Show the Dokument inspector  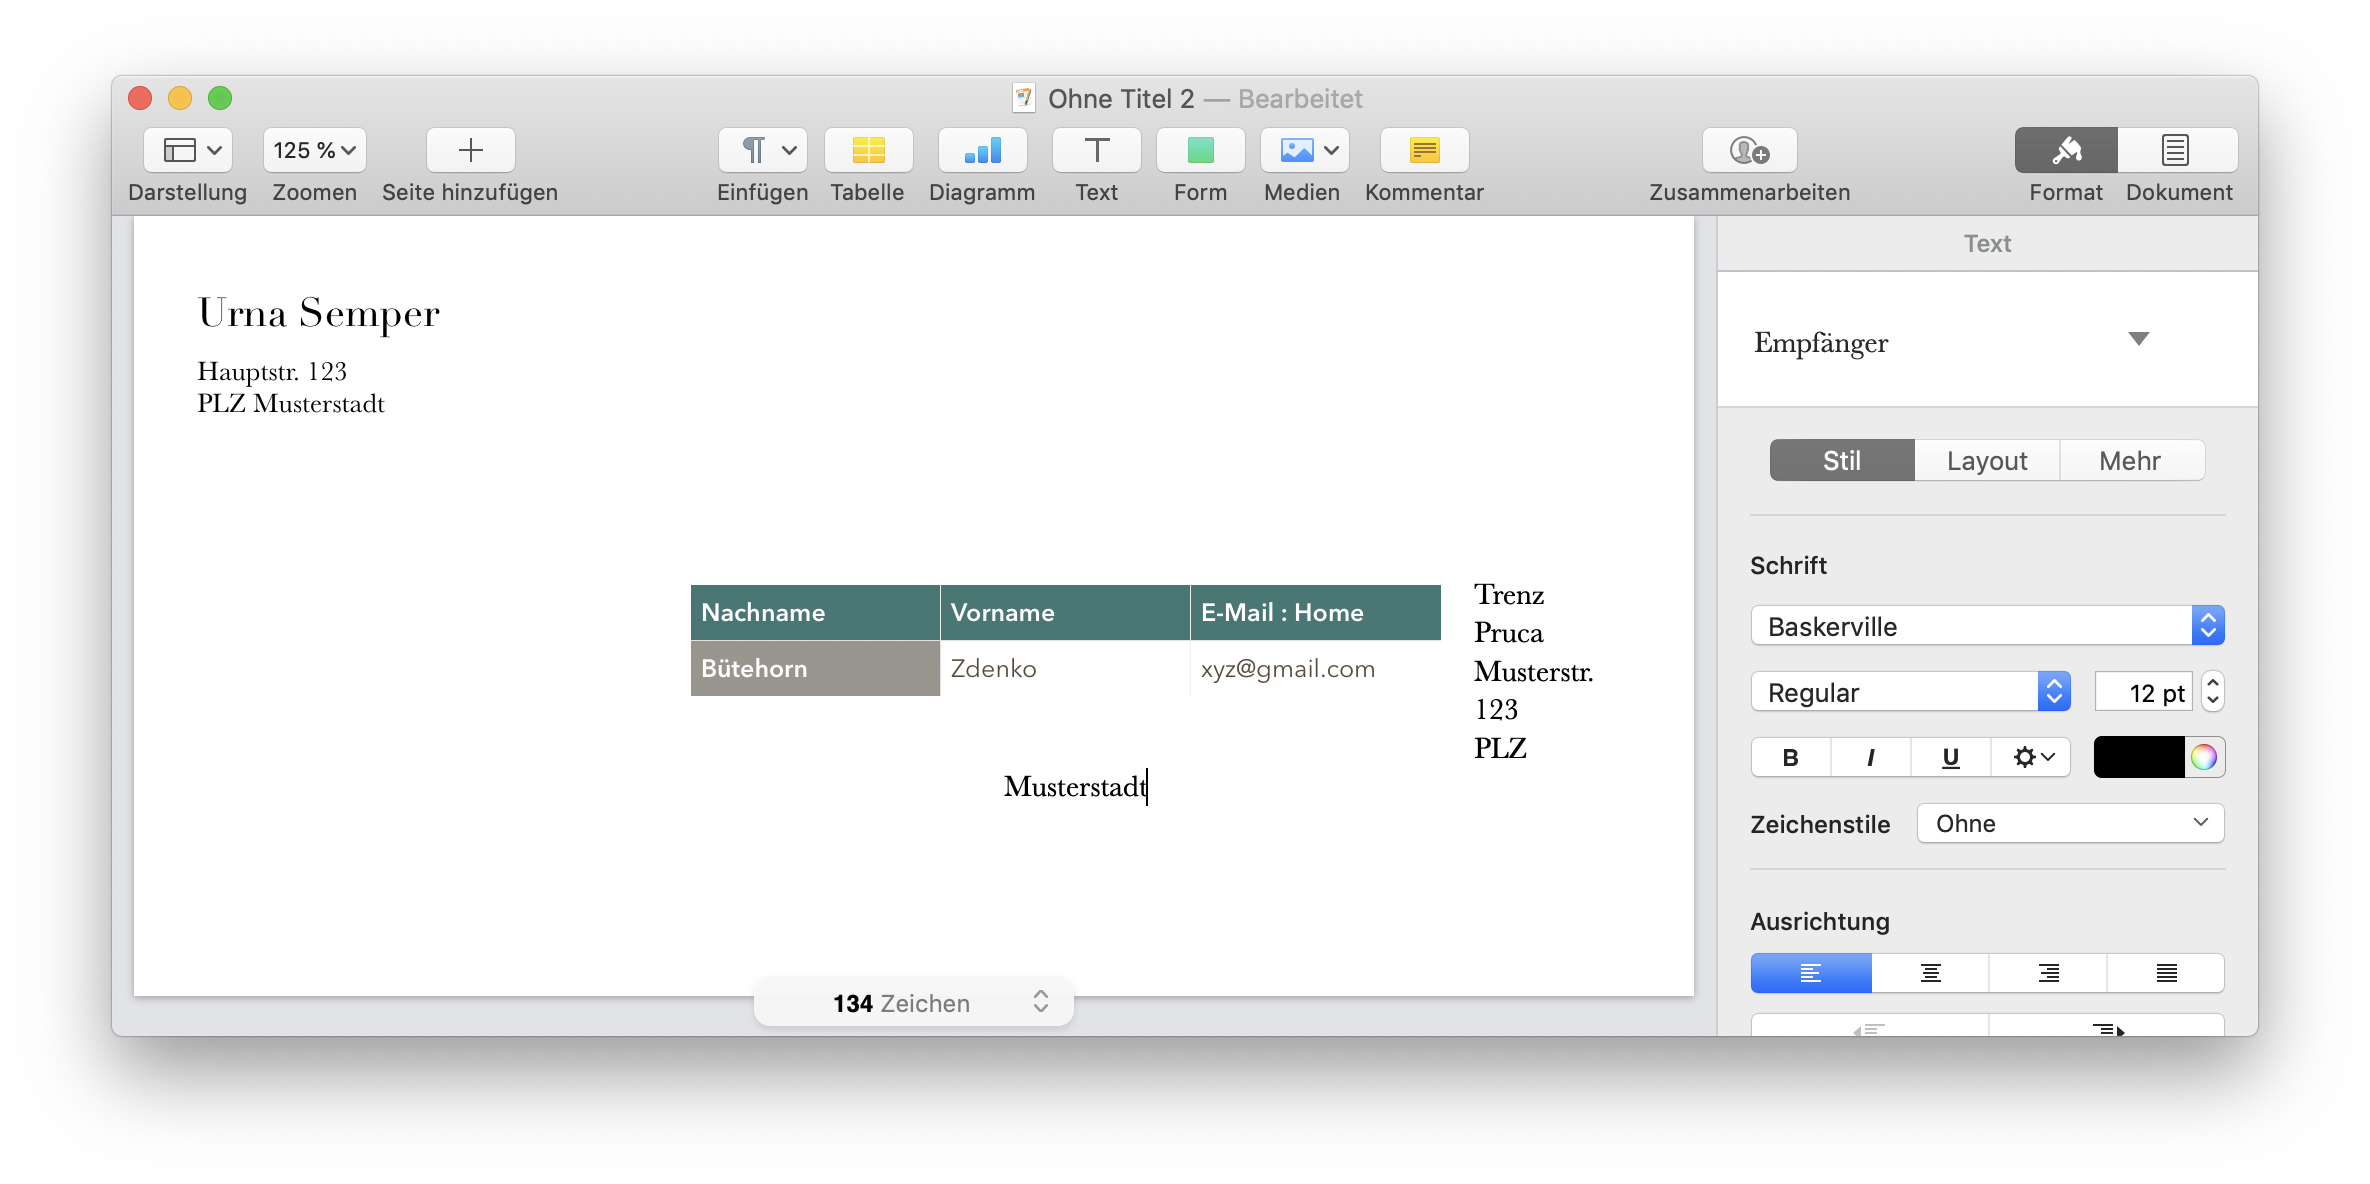tap(2177, 151)
